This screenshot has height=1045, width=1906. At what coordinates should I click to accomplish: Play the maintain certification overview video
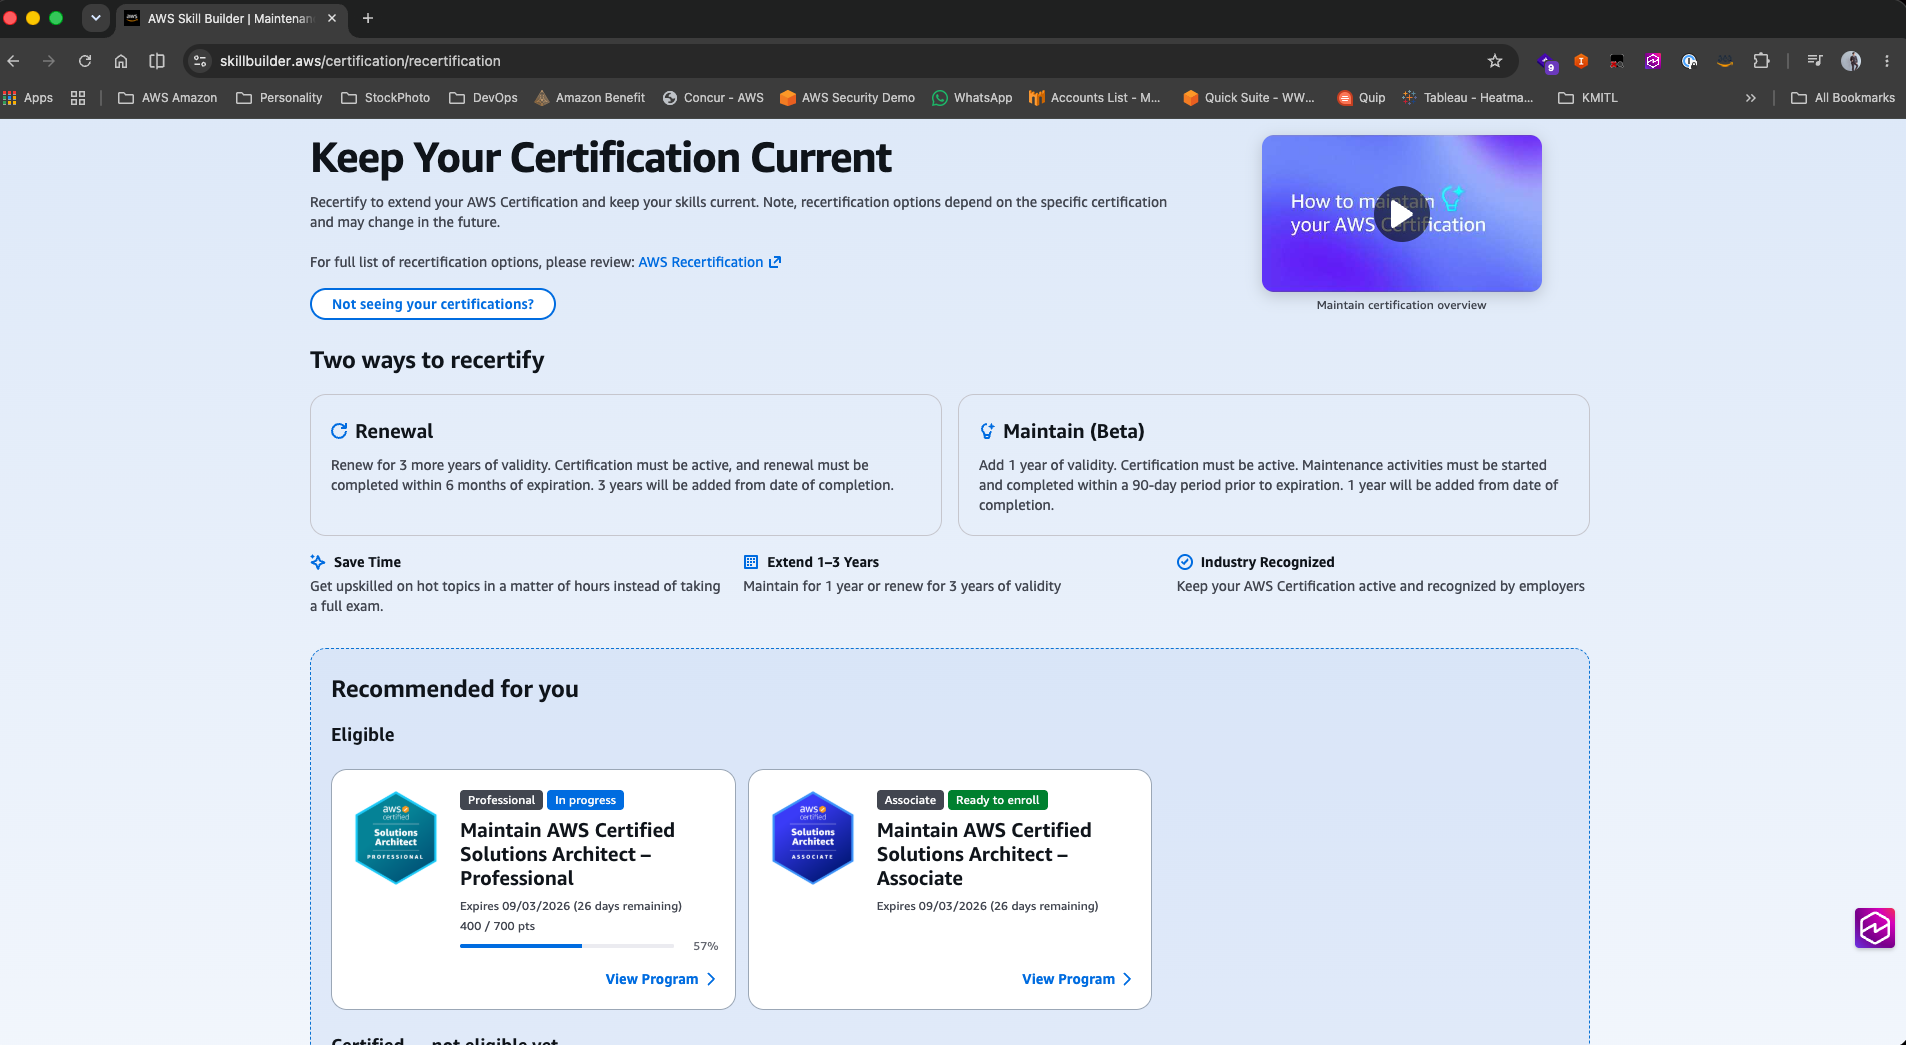[1402, 213]
